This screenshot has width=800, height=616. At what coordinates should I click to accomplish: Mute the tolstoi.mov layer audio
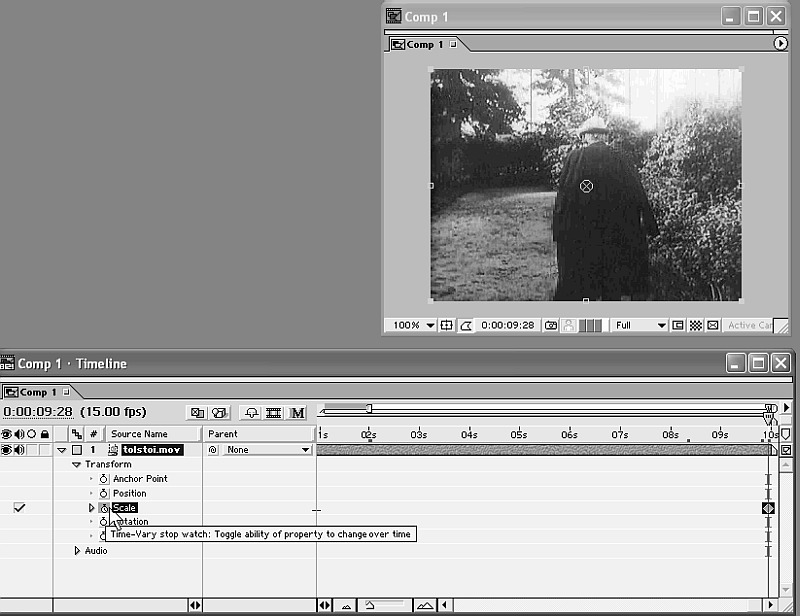19,450
